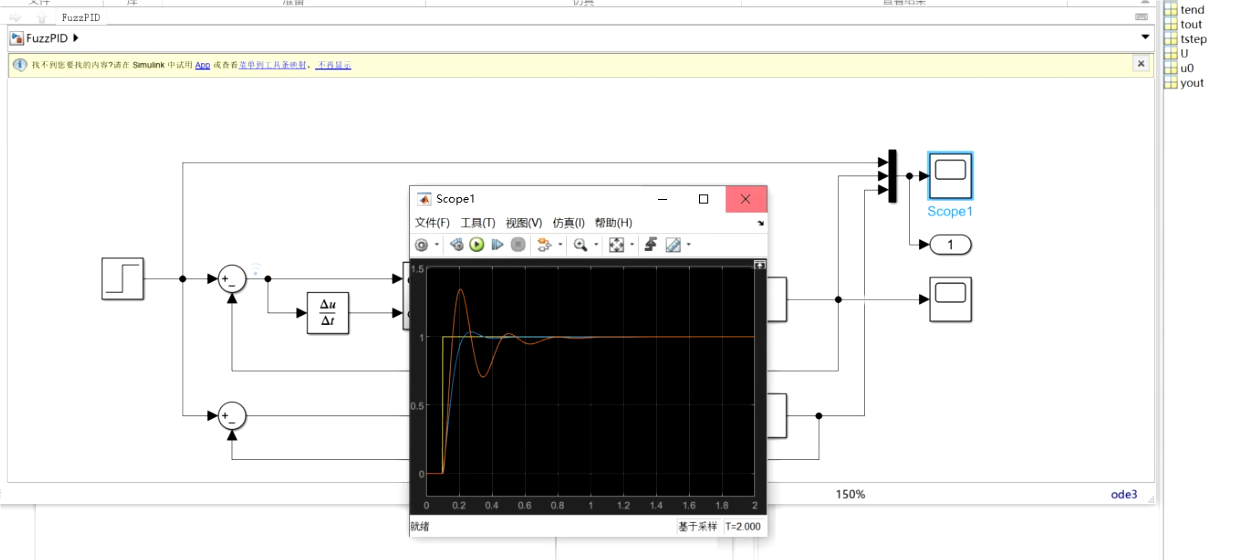Screen dimensions: 1239x560
Task: Click the MATLAB icon in Scope1 title bar
Action: 424,199
